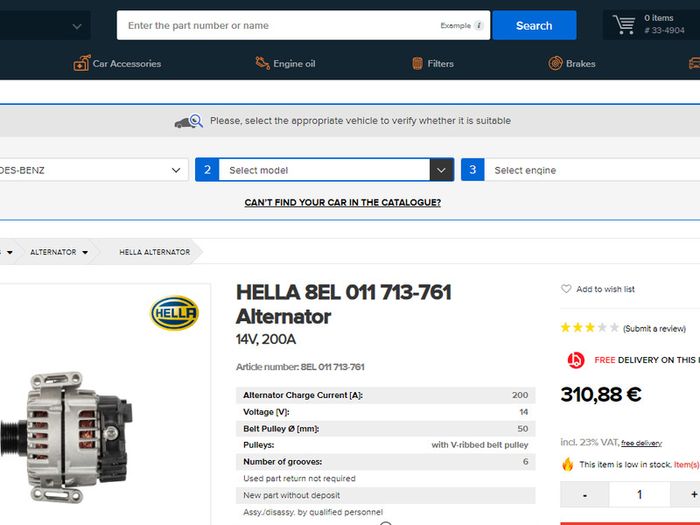Screen dimensions: 700x525
Task: Open the Engine oil category
Action: [285, 63]
